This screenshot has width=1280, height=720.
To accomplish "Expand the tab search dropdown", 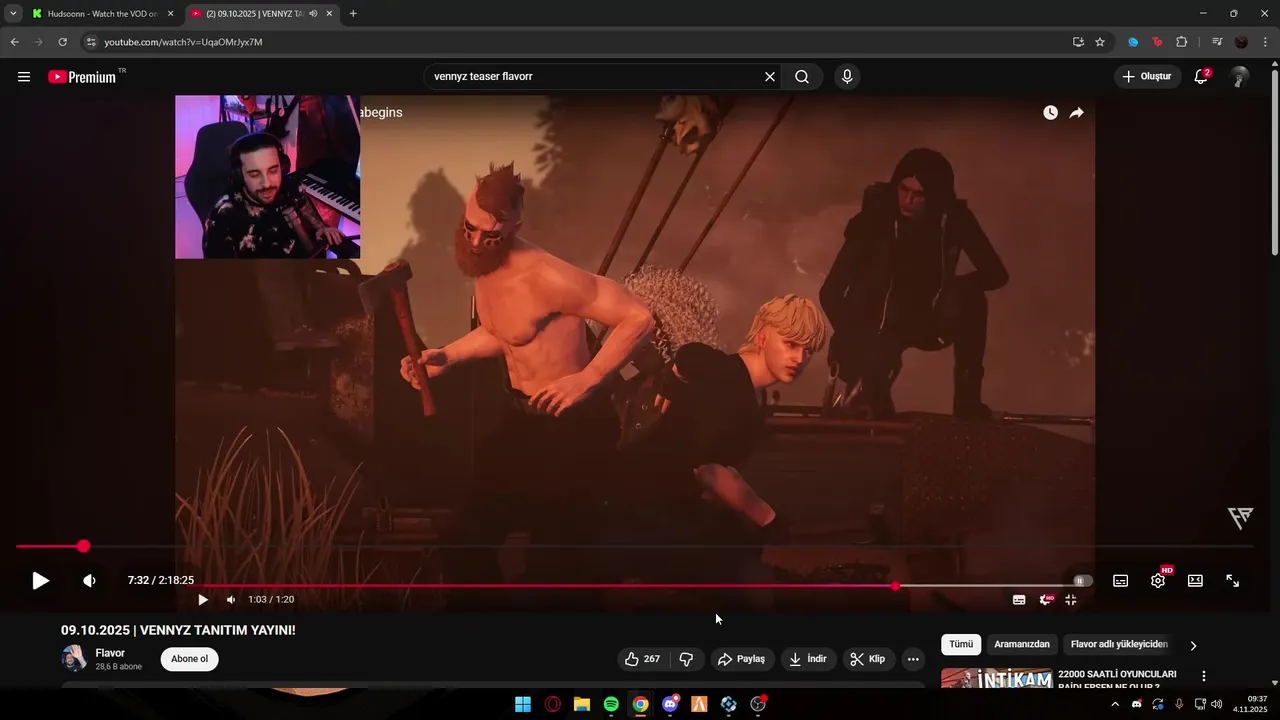I will (x=13, y=14).
